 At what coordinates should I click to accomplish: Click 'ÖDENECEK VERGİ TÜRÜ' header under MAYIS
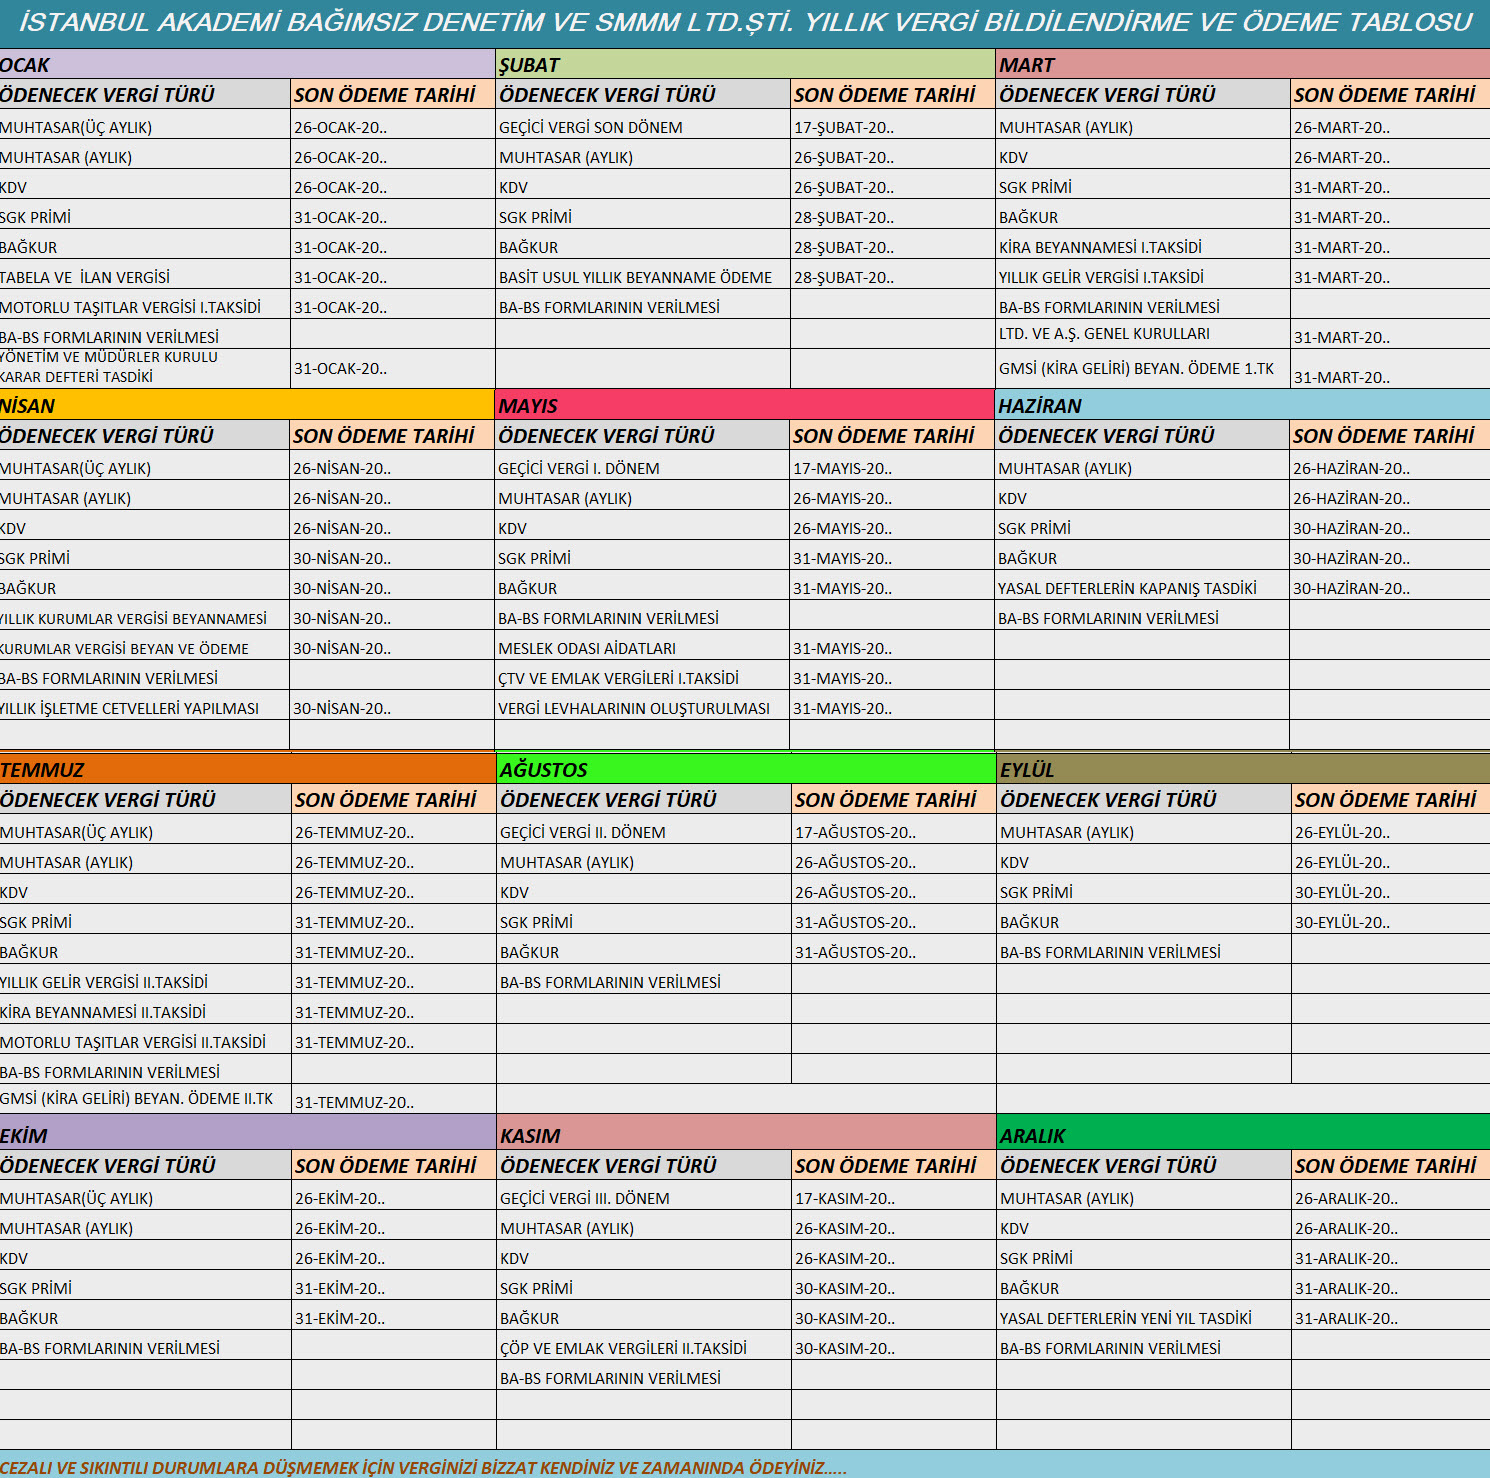[642, 435]
